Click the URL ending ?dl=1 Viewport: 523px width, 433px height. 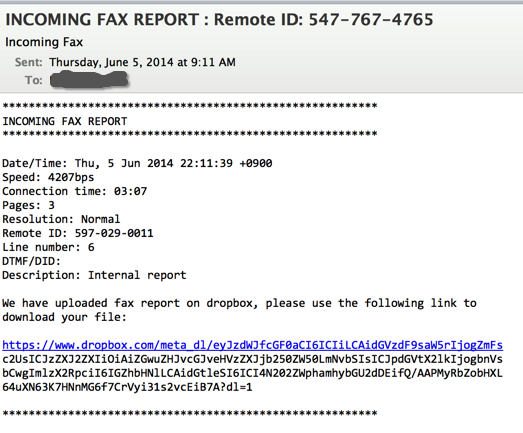pos(127,387)
